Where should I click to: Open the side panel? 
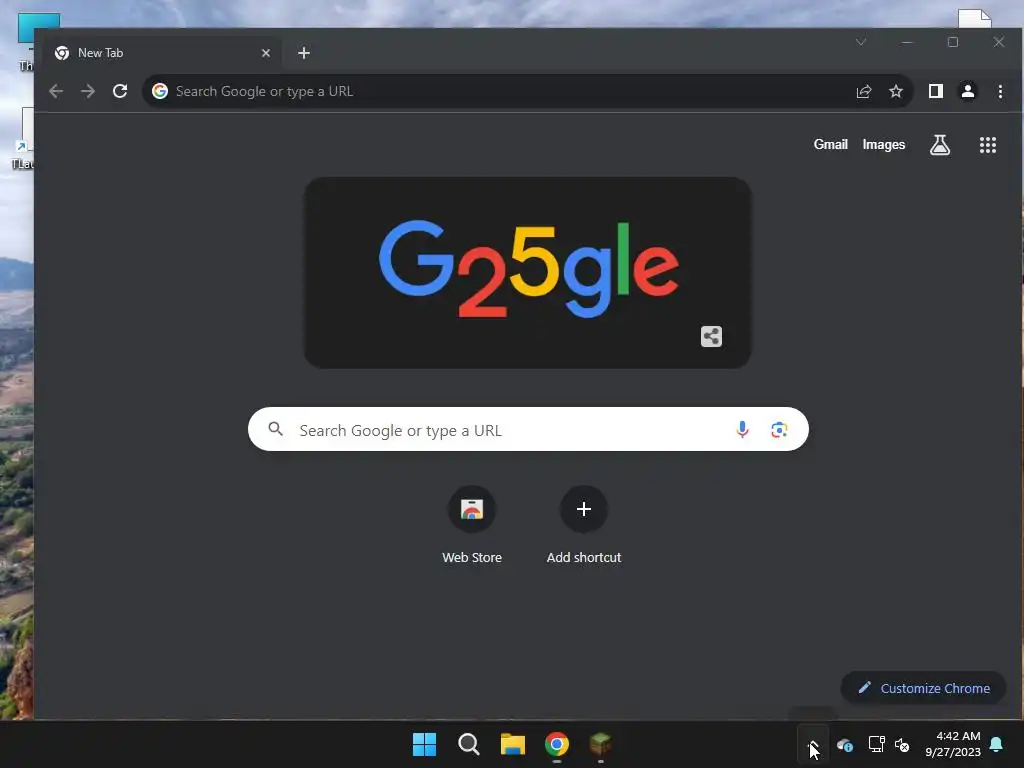click(x=936, y=91)
